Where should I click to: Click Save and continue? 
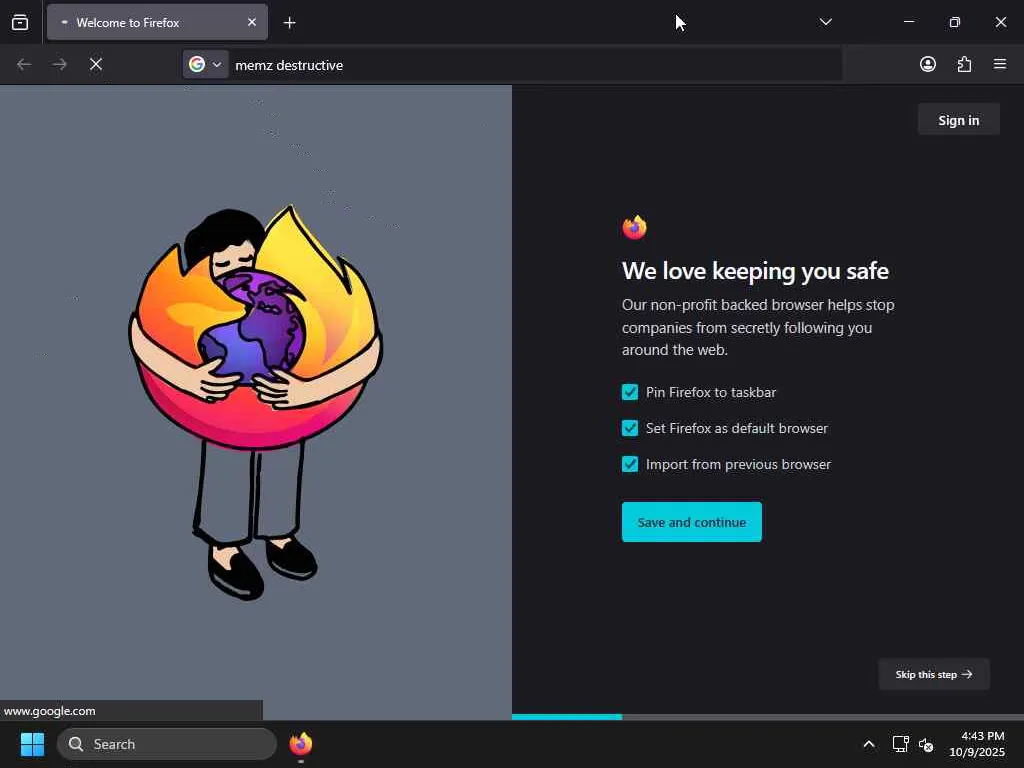[692, 522]
